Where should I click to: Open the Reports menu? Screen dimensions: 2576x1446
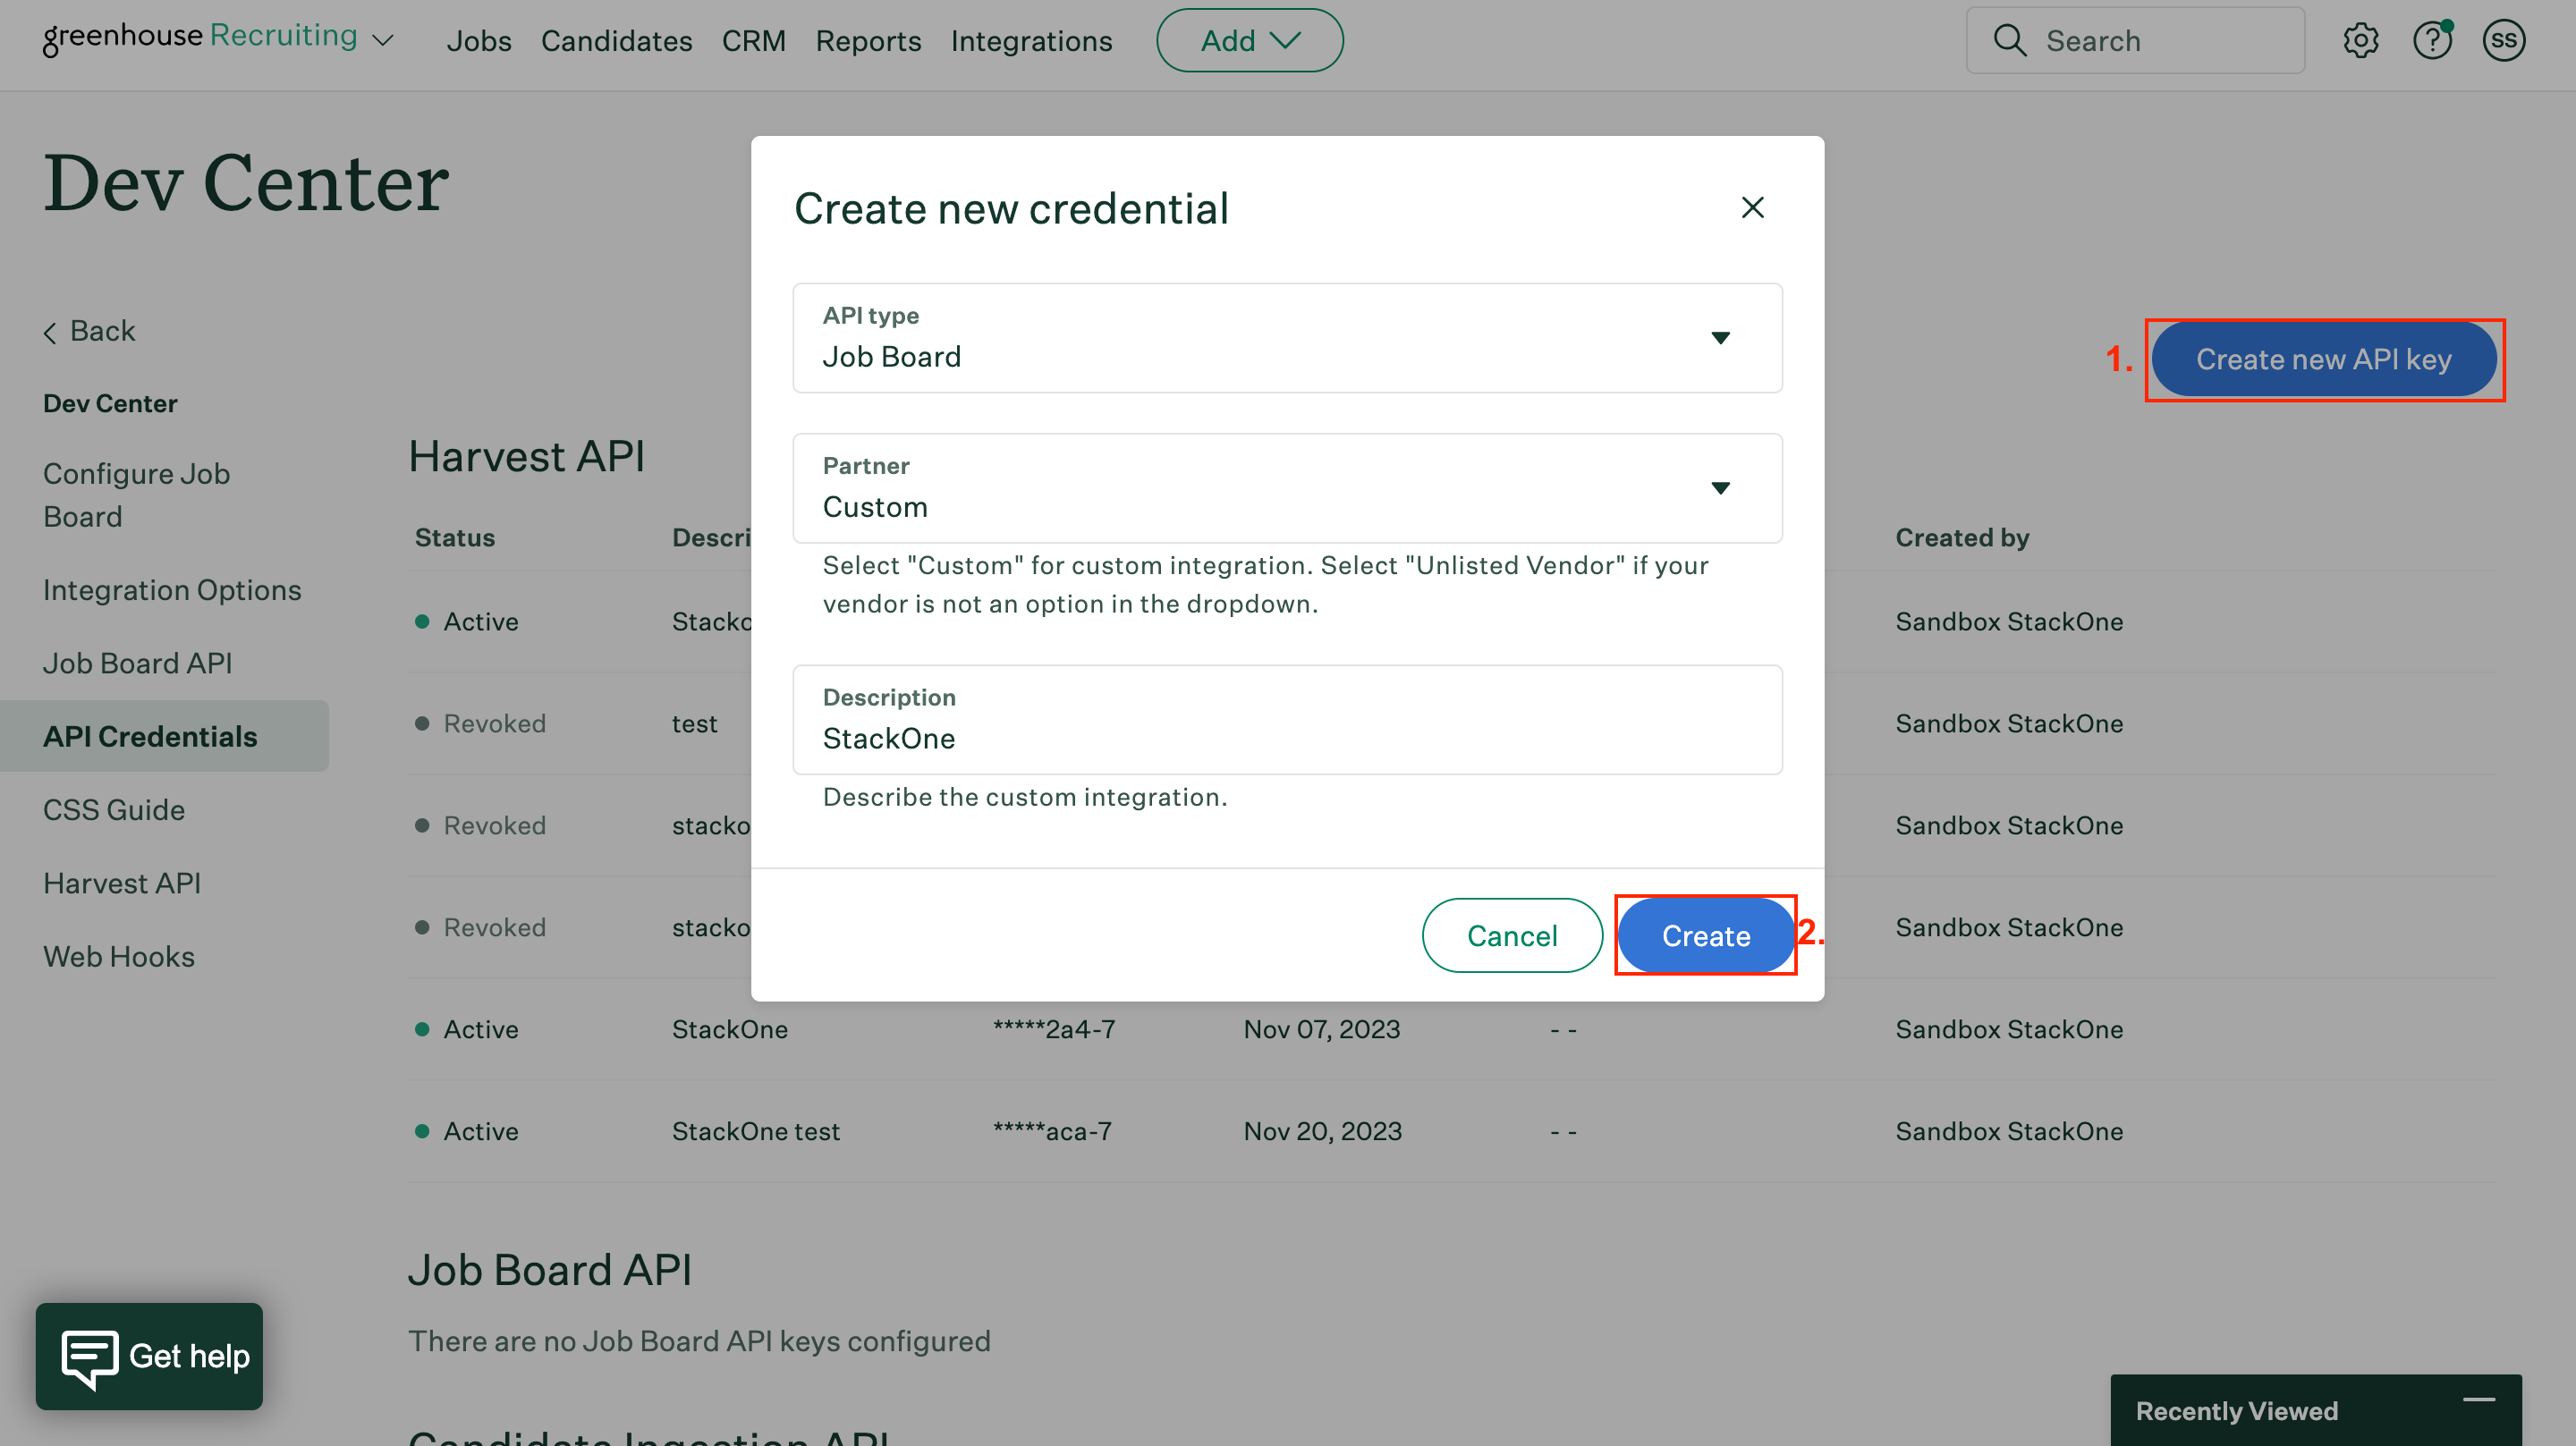867,41
